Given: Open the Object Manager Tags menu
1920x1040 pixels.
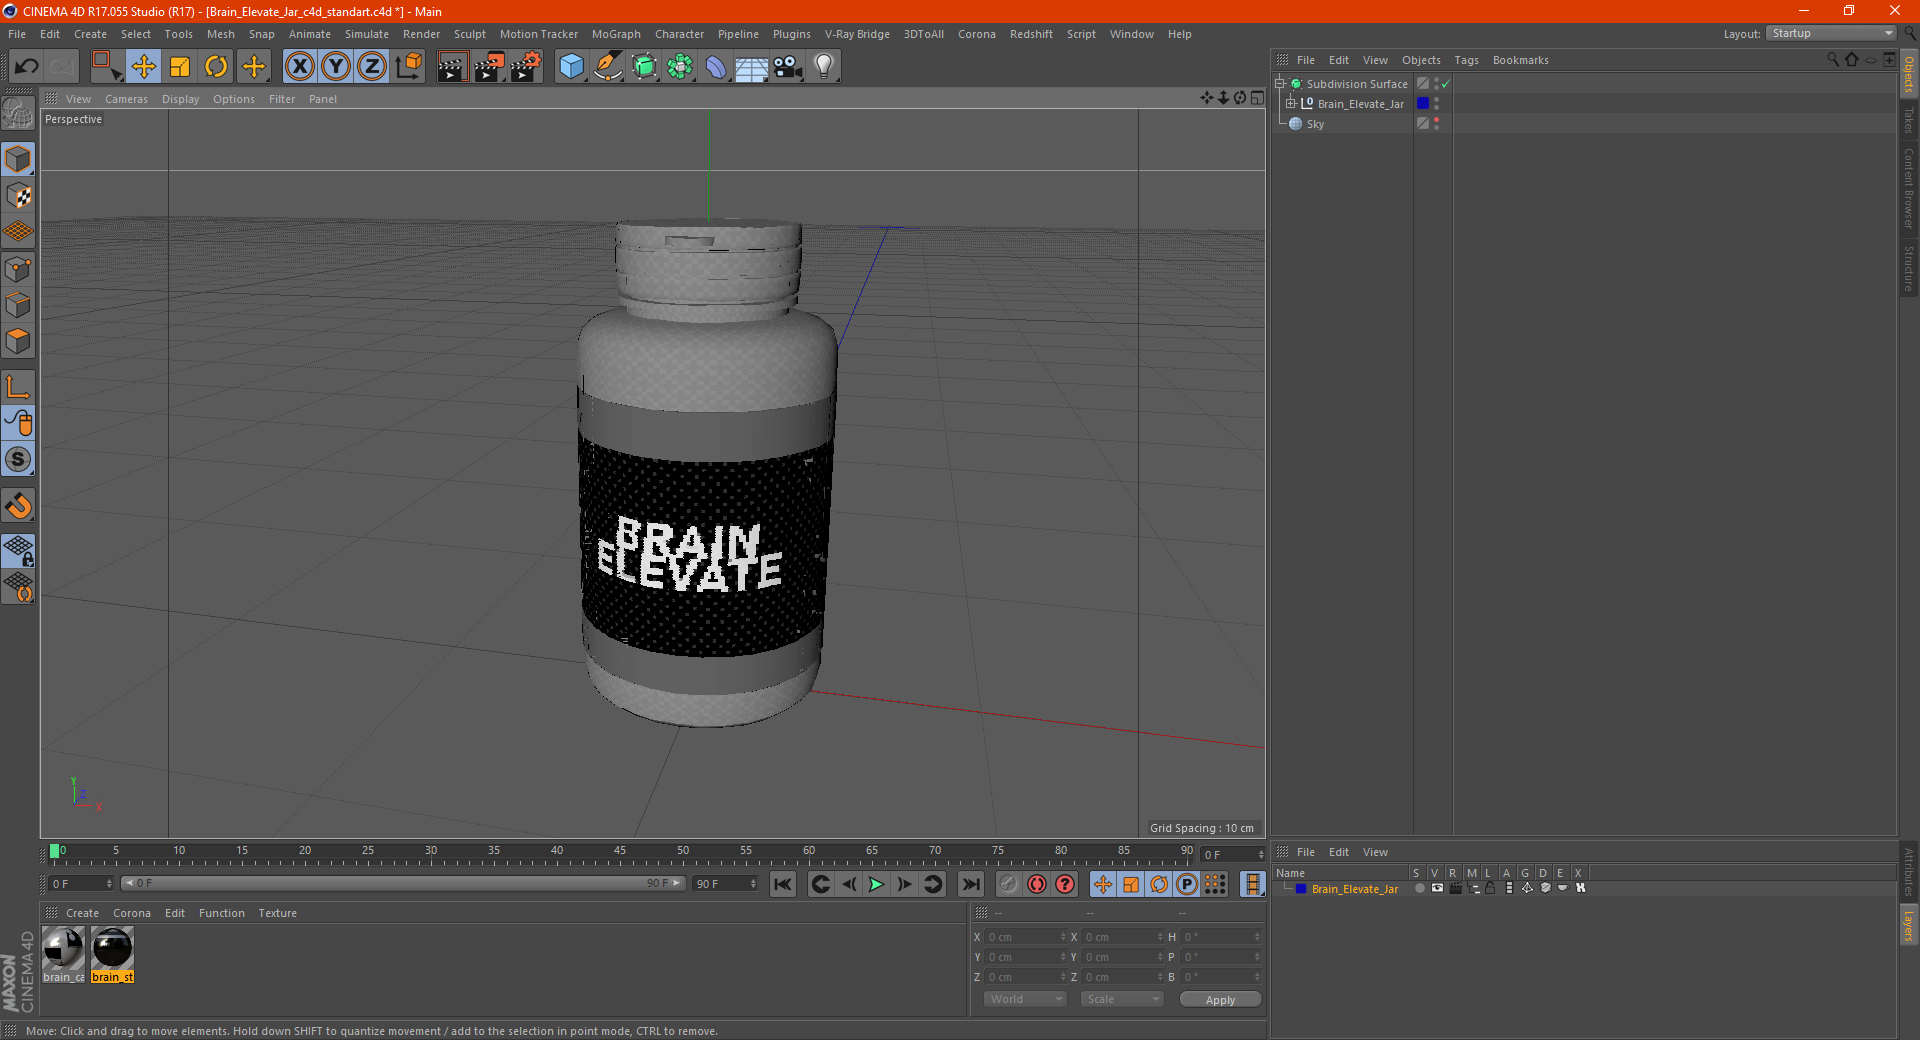Looking at the screenshot, I should click(1466, 60).
